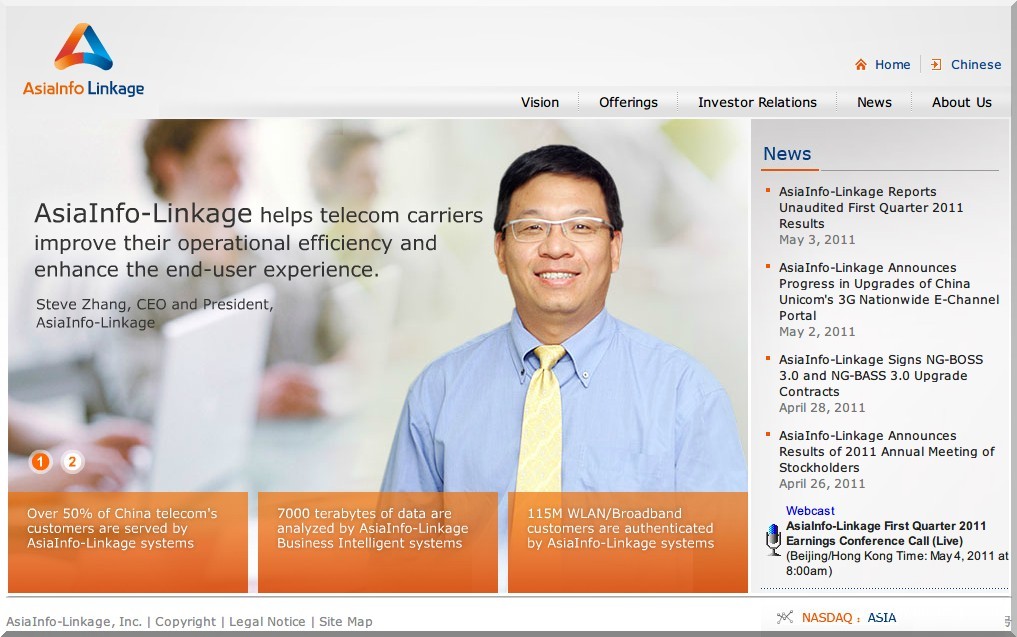Click the Chinese language switch icon

936,65
